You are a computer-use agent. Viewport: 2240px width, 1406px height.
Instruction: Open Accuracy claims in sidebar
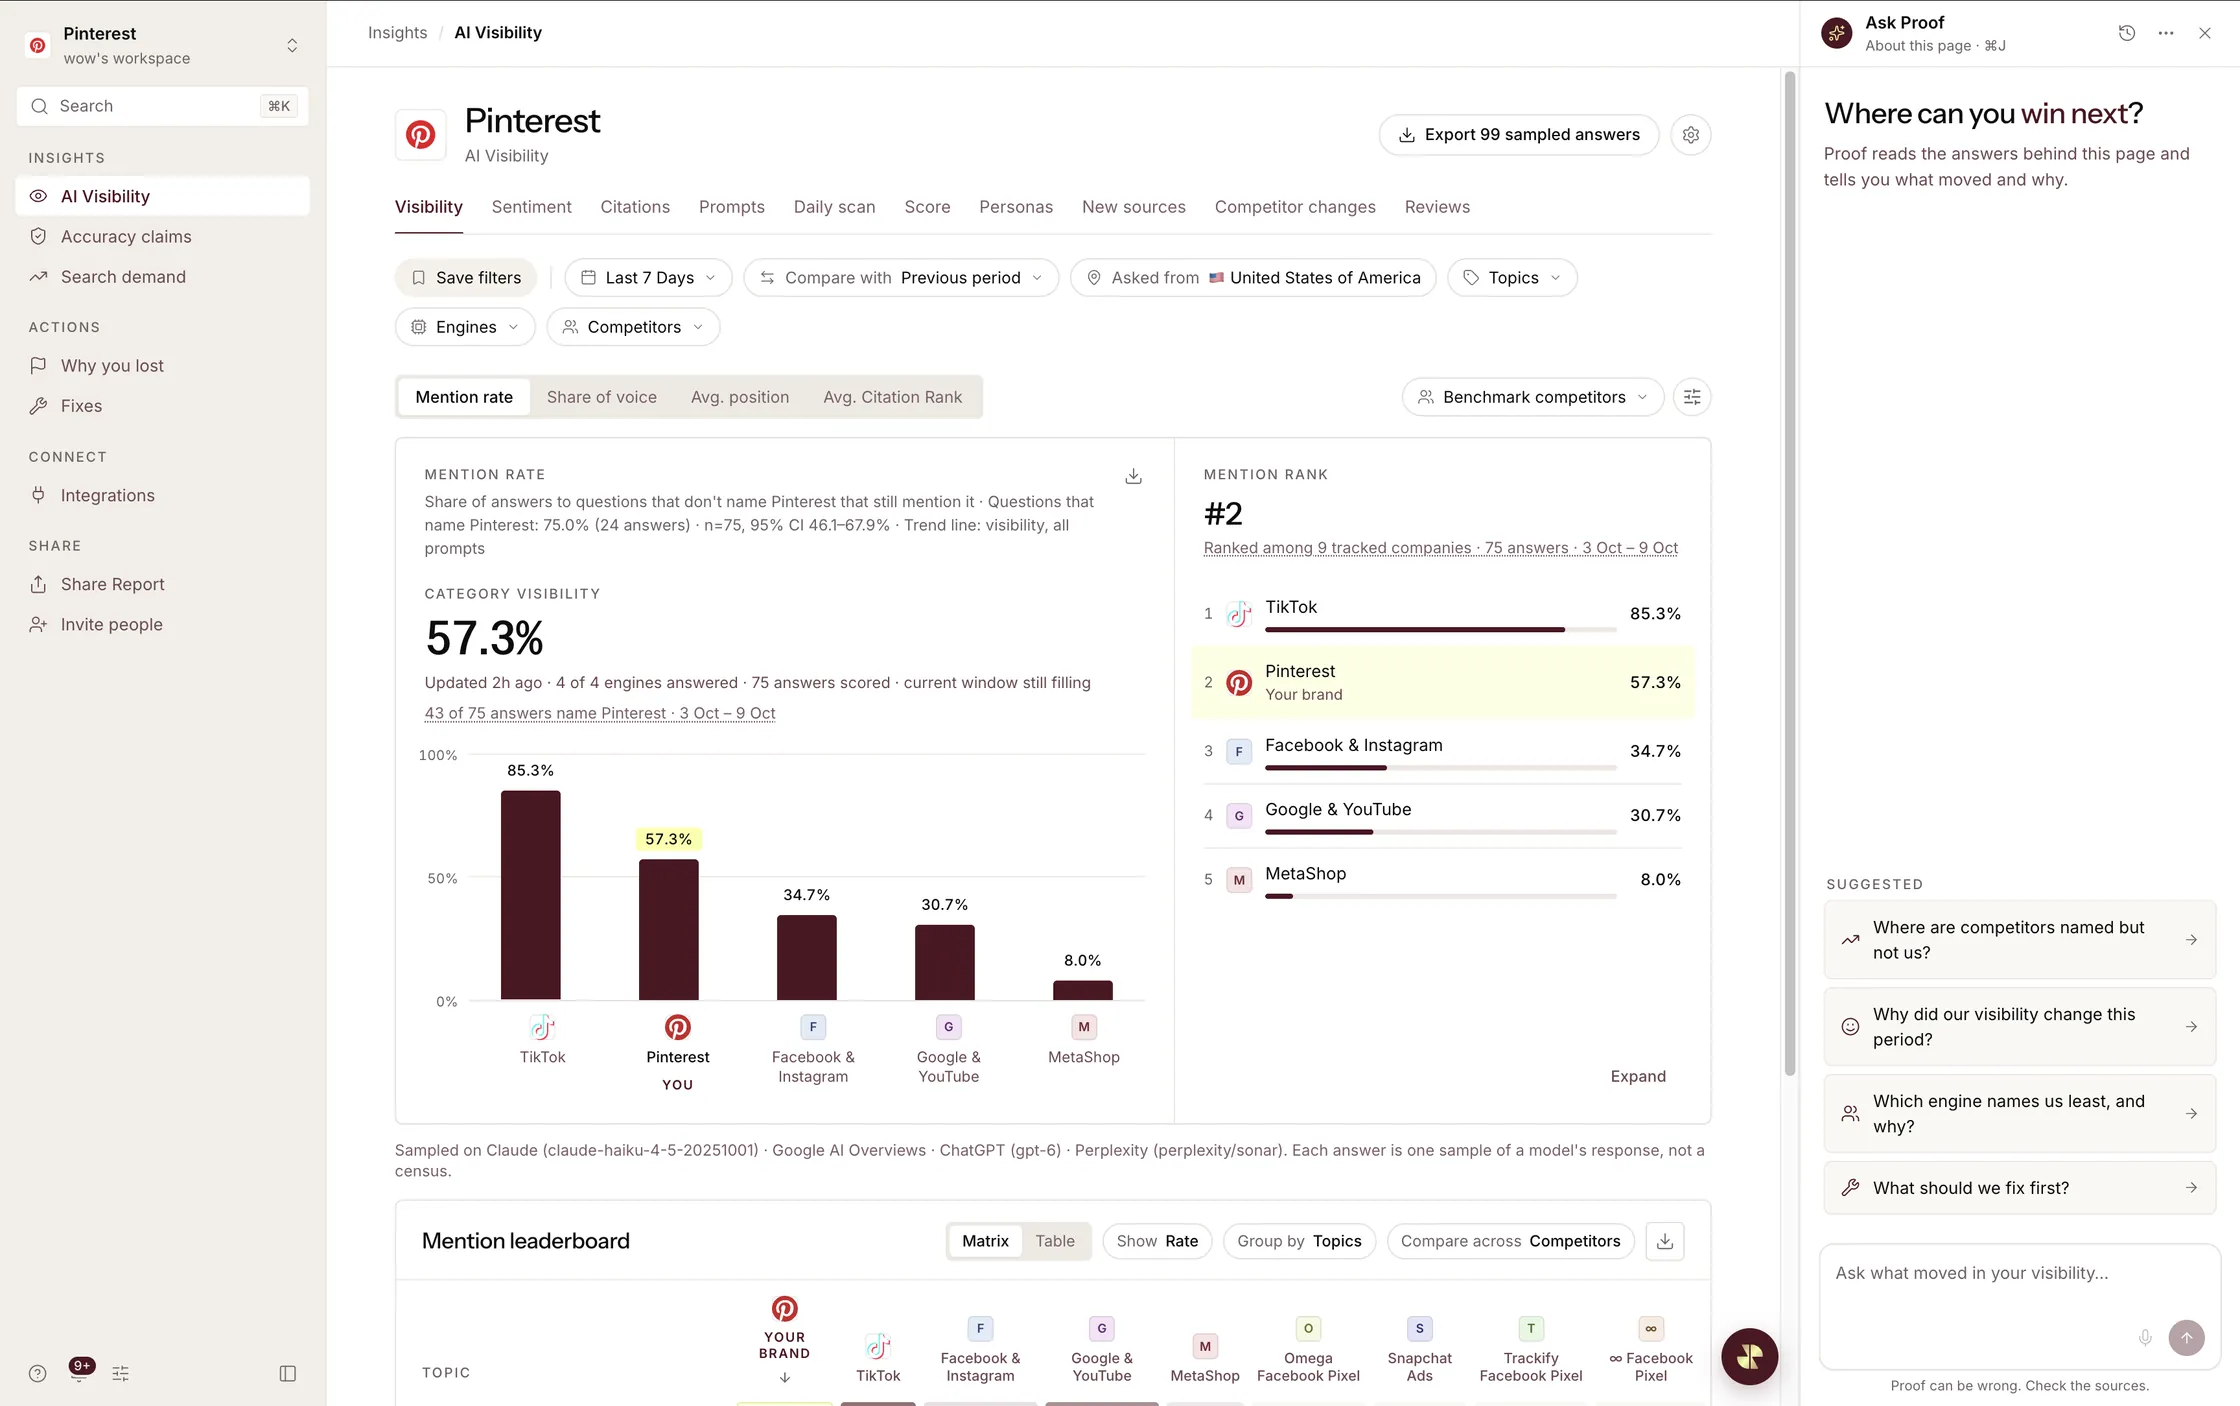163,237
